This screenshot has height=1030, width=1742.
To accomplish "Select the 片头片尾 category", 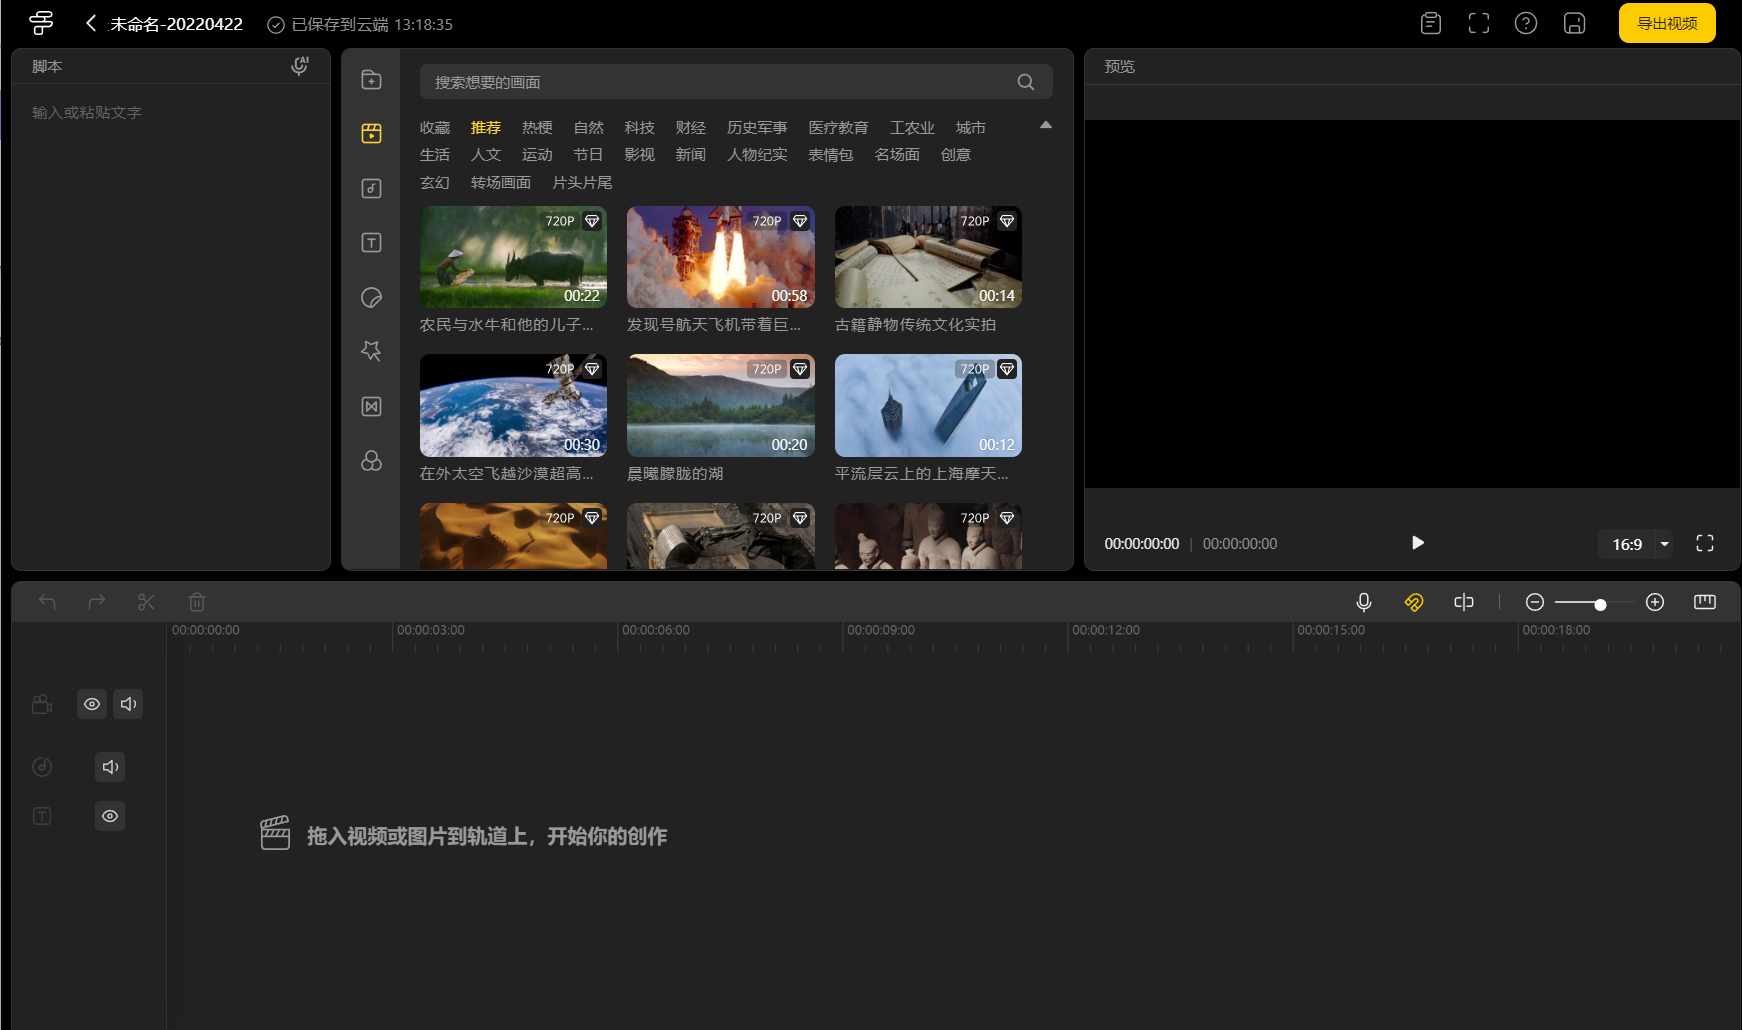I will point(582,182).
